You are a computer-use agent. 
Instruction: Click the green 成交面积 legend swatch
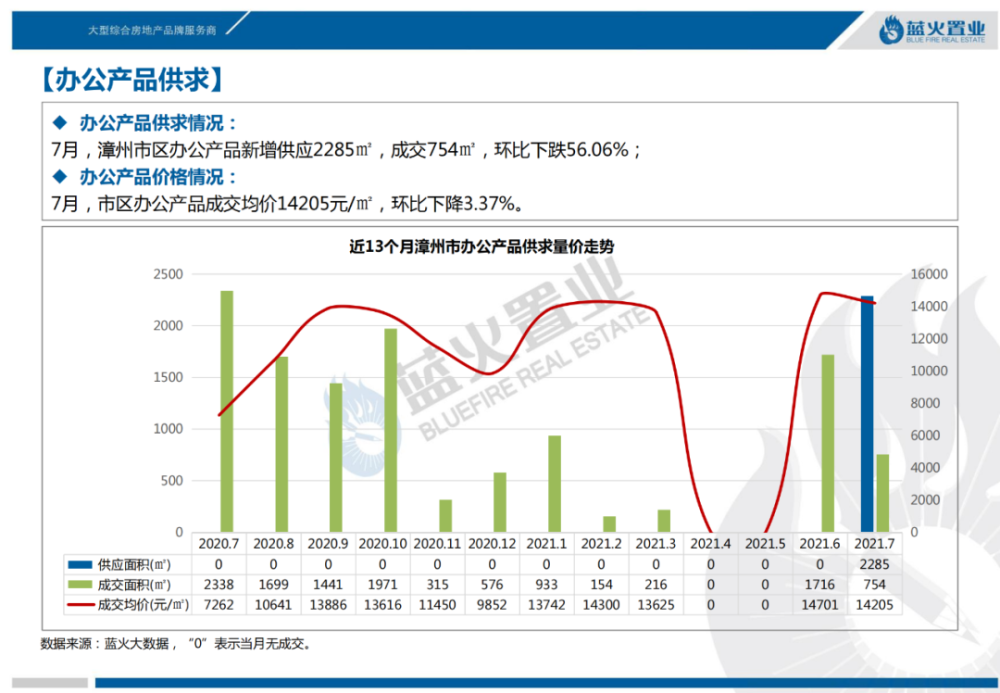[80, 585]
